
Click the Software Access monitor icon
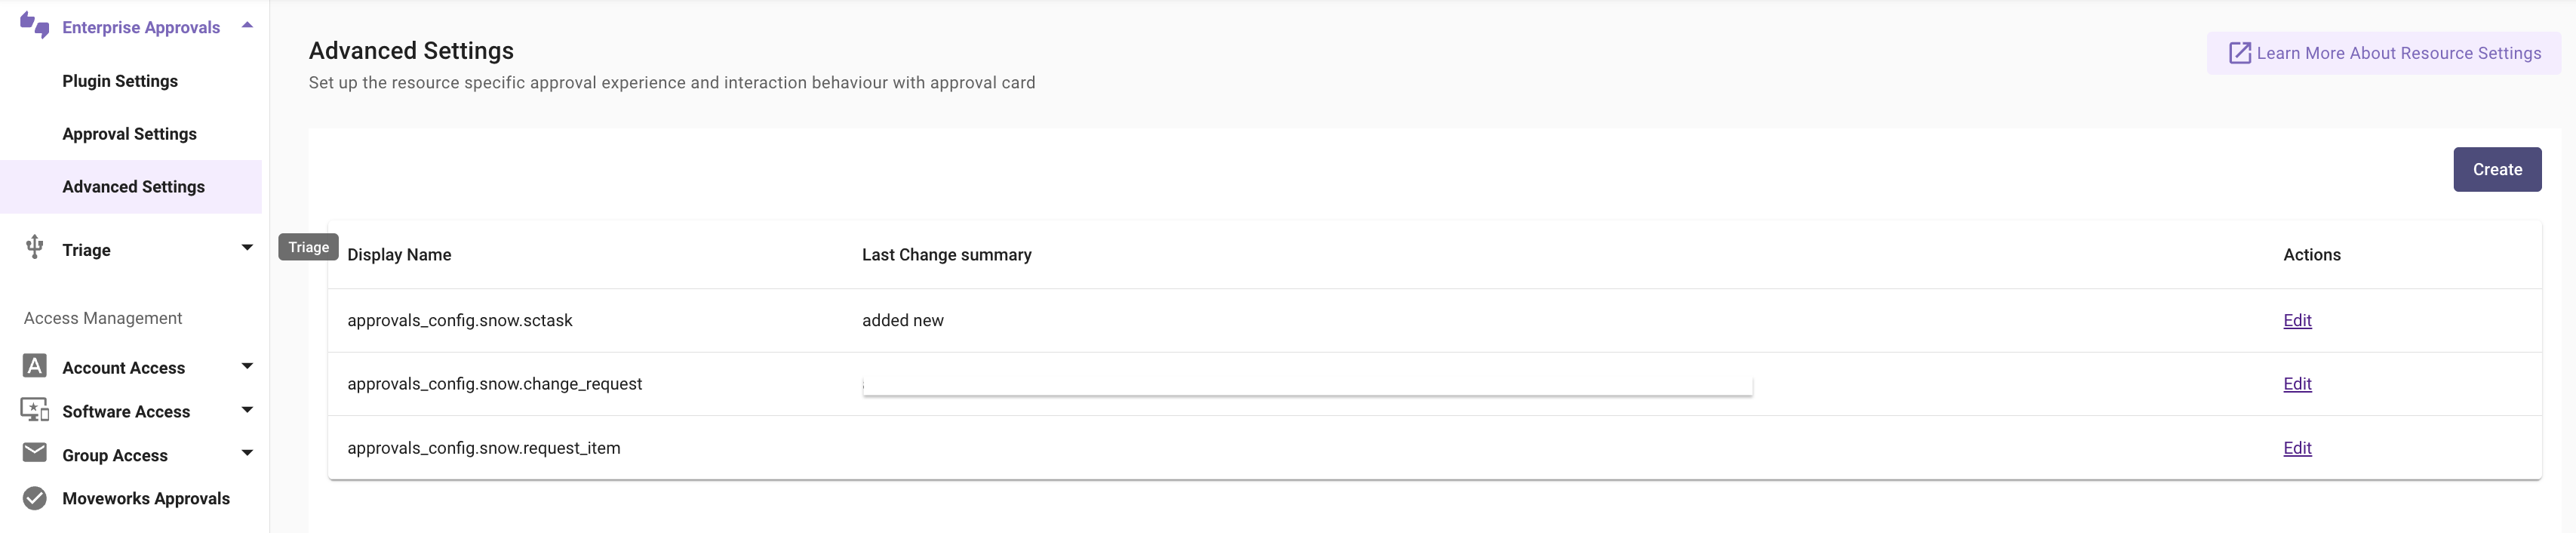tap(35, 410)
